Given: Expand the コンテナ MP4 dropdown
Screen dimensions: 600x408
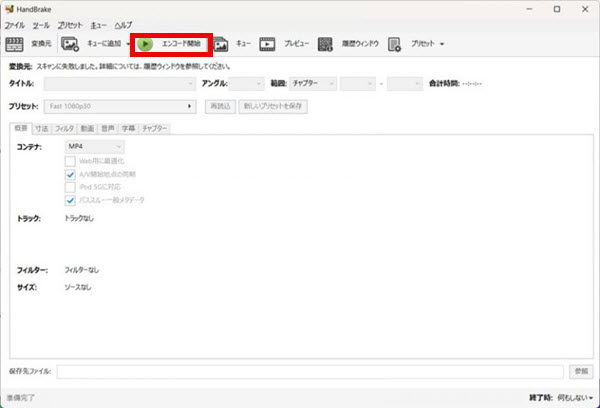Looking at the screenshot, I should point(101,147).
